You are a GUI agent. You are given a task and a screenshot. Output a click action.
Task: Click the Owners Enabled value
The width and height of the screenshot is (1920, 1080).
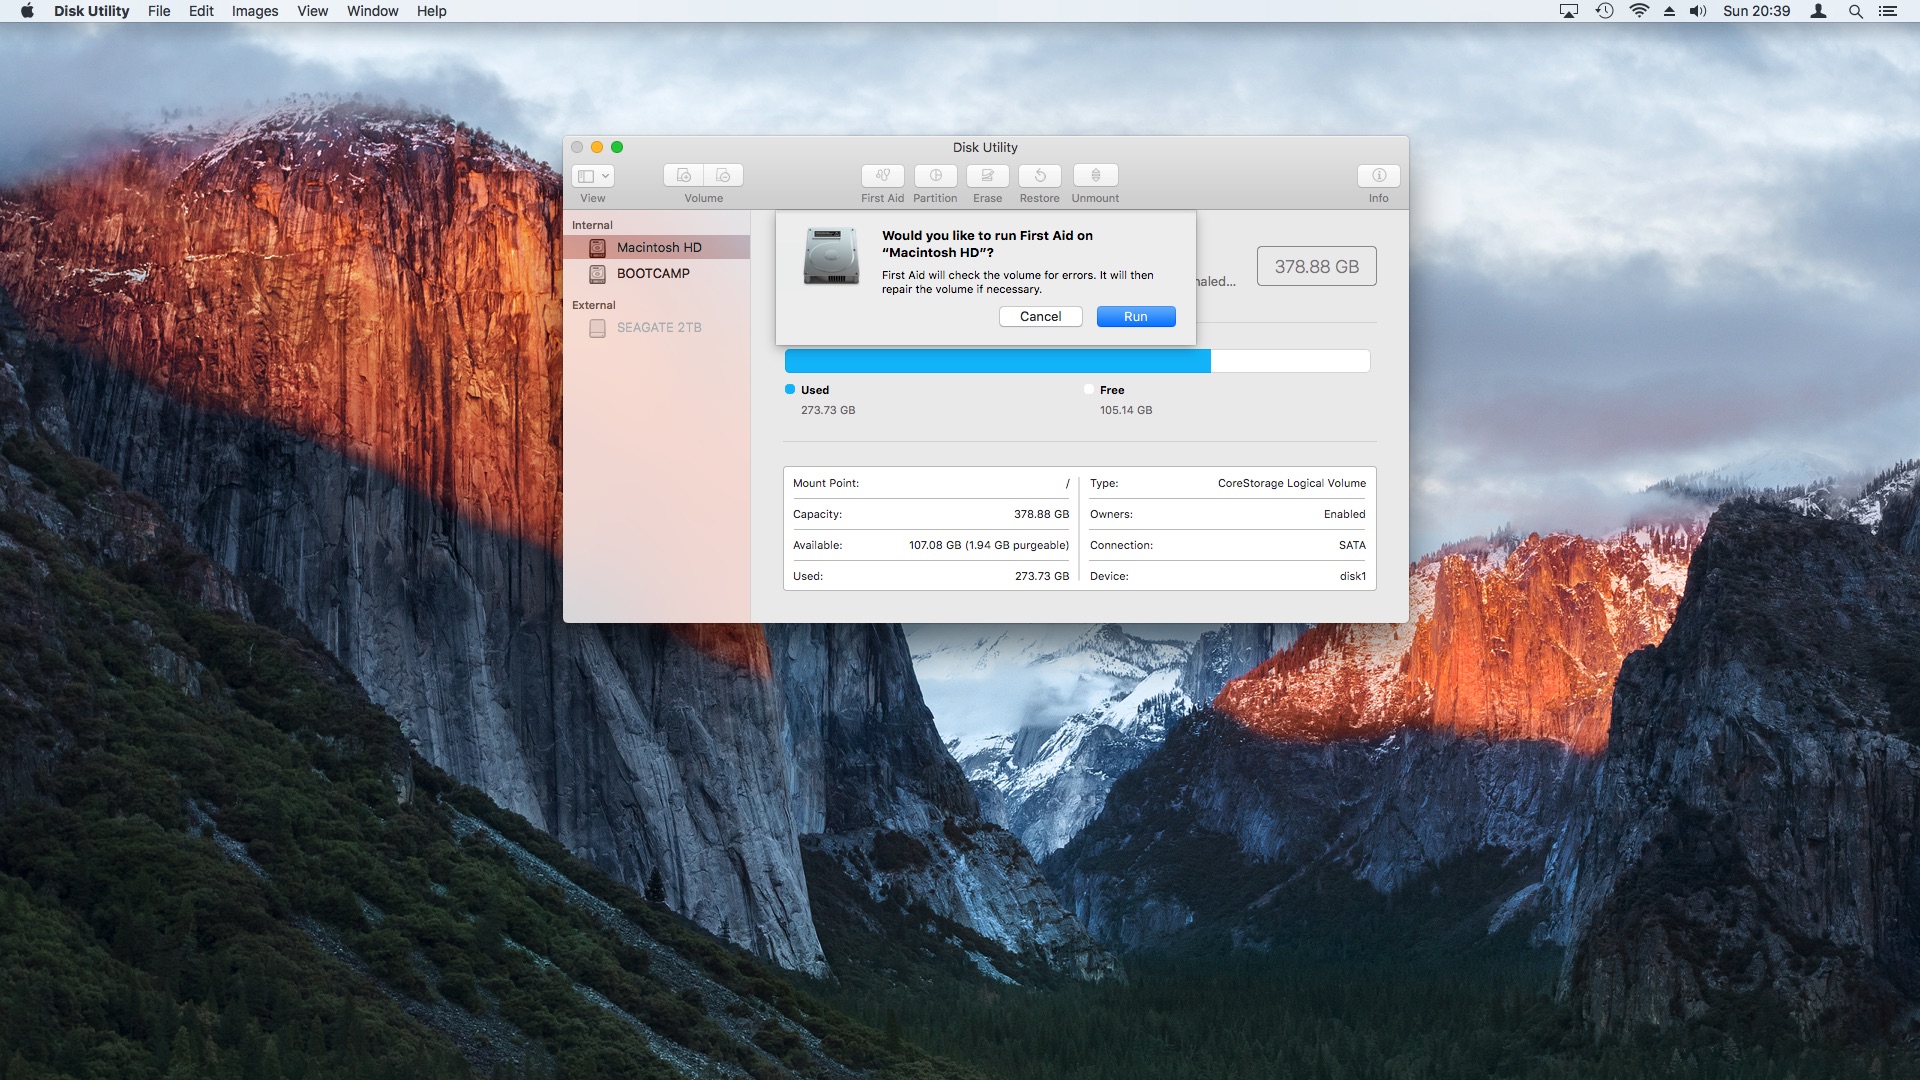(x=1344, y=514)
